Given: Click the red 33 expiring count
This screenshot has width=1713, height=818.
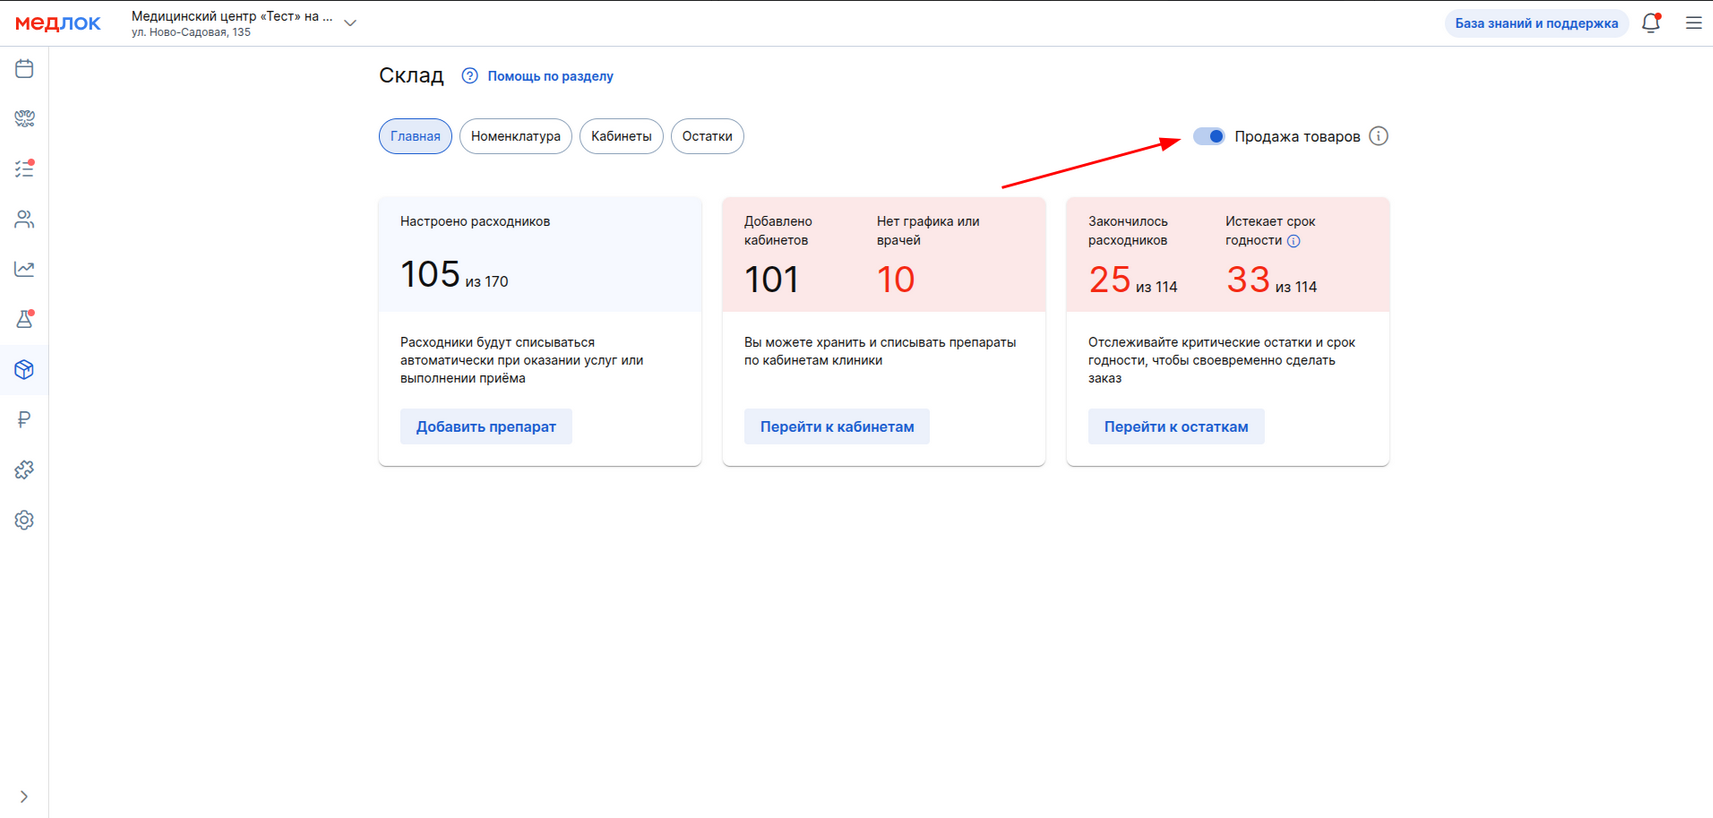Looking at the screenshot, I should point(1248,279).
